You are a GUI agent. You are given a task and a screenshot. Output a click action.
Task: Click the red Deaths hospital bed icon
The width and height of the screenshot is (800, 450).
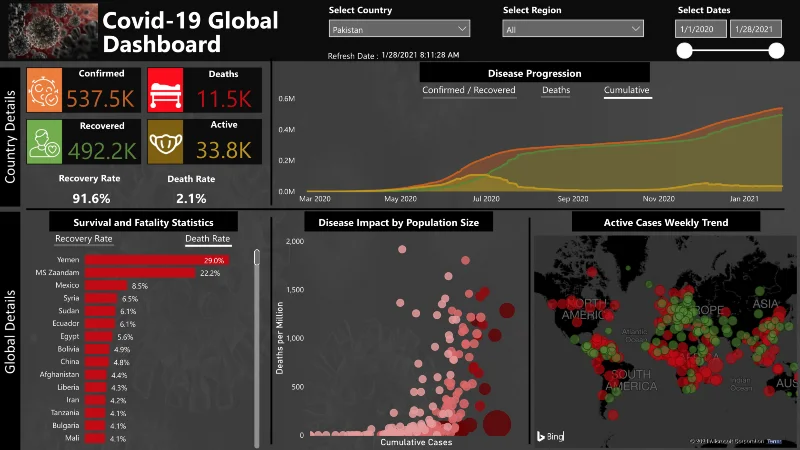[x=165, y=90]
